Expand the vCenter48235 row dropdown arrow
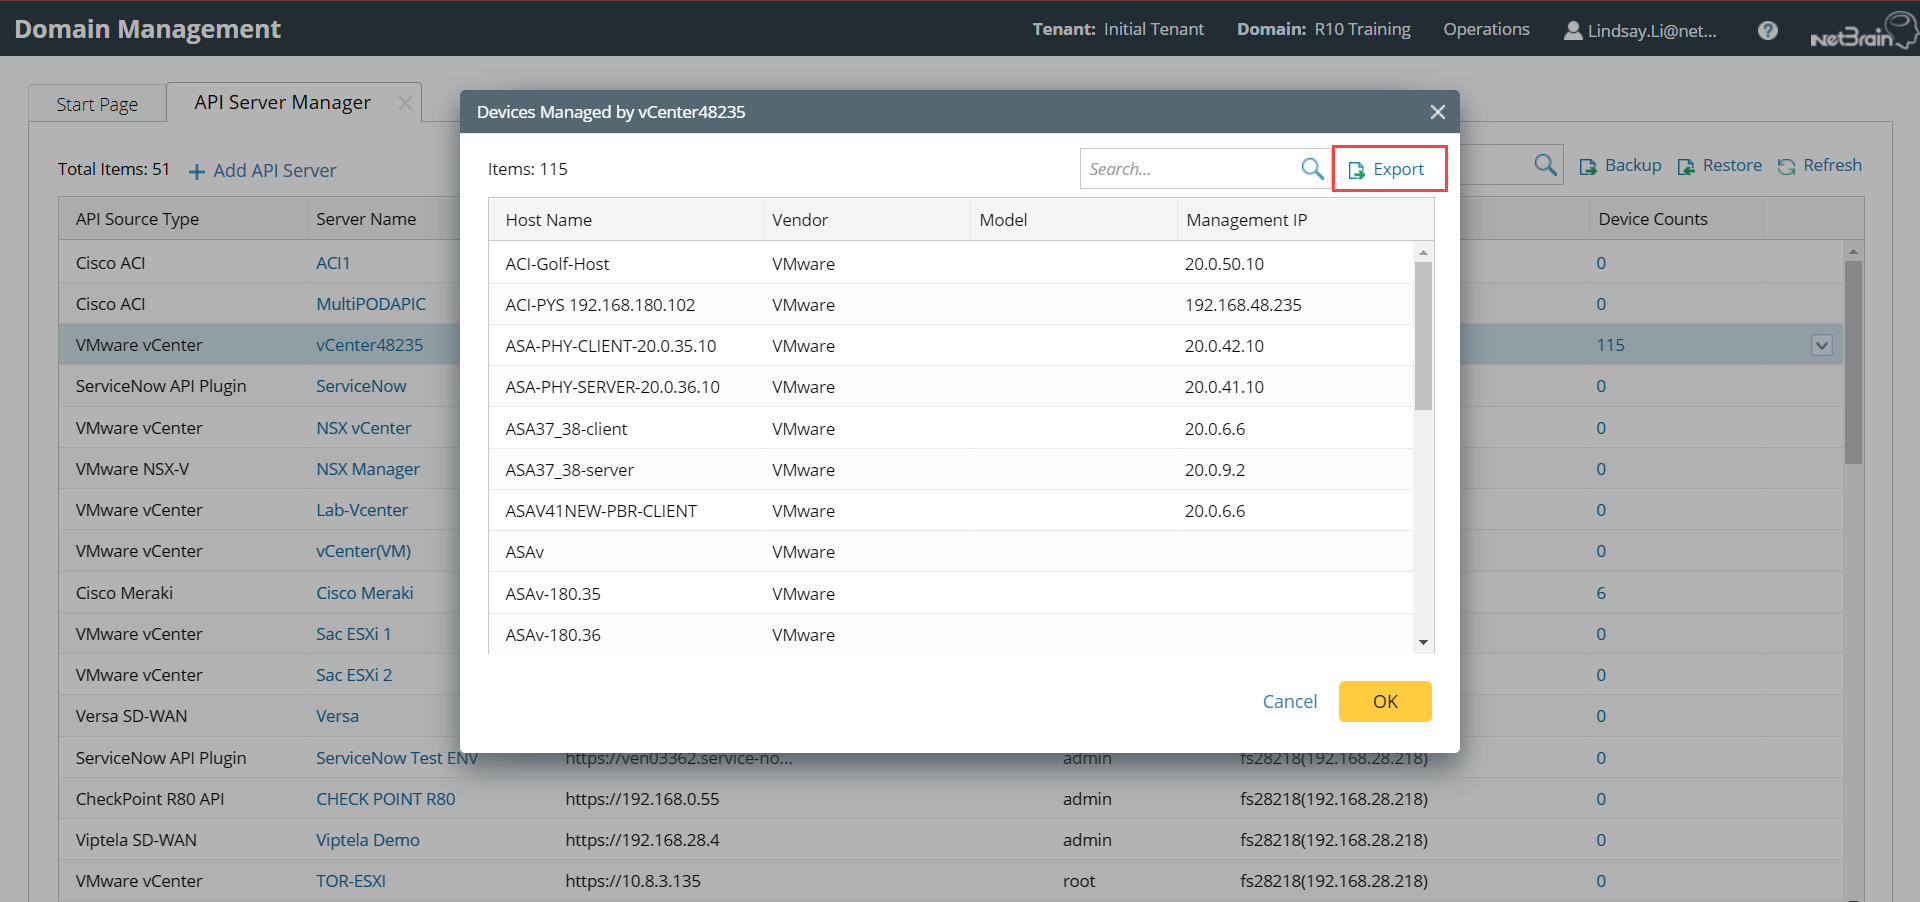1920x902 pixels. 1821,345
